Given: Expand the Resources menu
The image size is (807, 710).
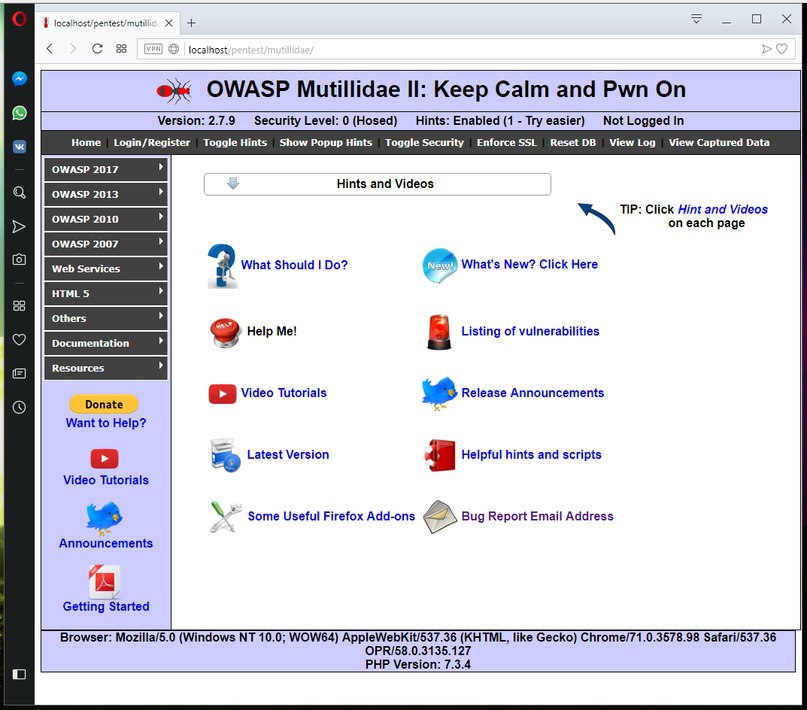Looking at the screenshot, I should 106,368.
